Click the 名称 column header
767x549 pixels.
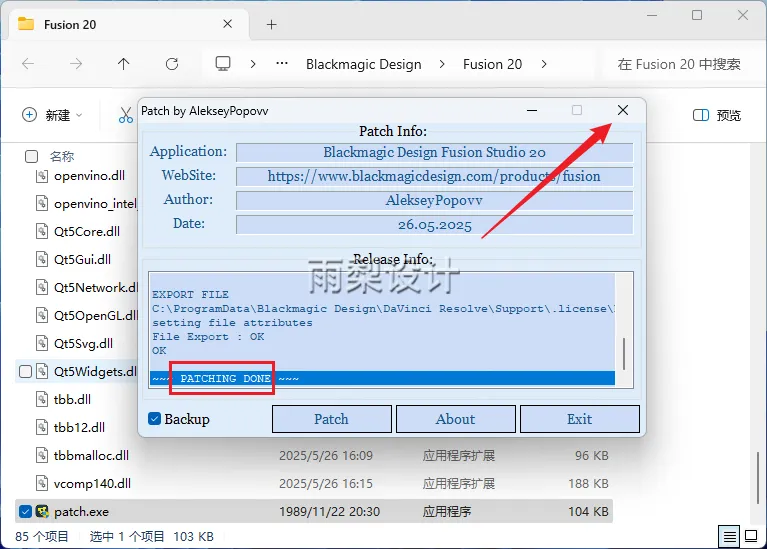pyautogui.click(x=62, y=157)
